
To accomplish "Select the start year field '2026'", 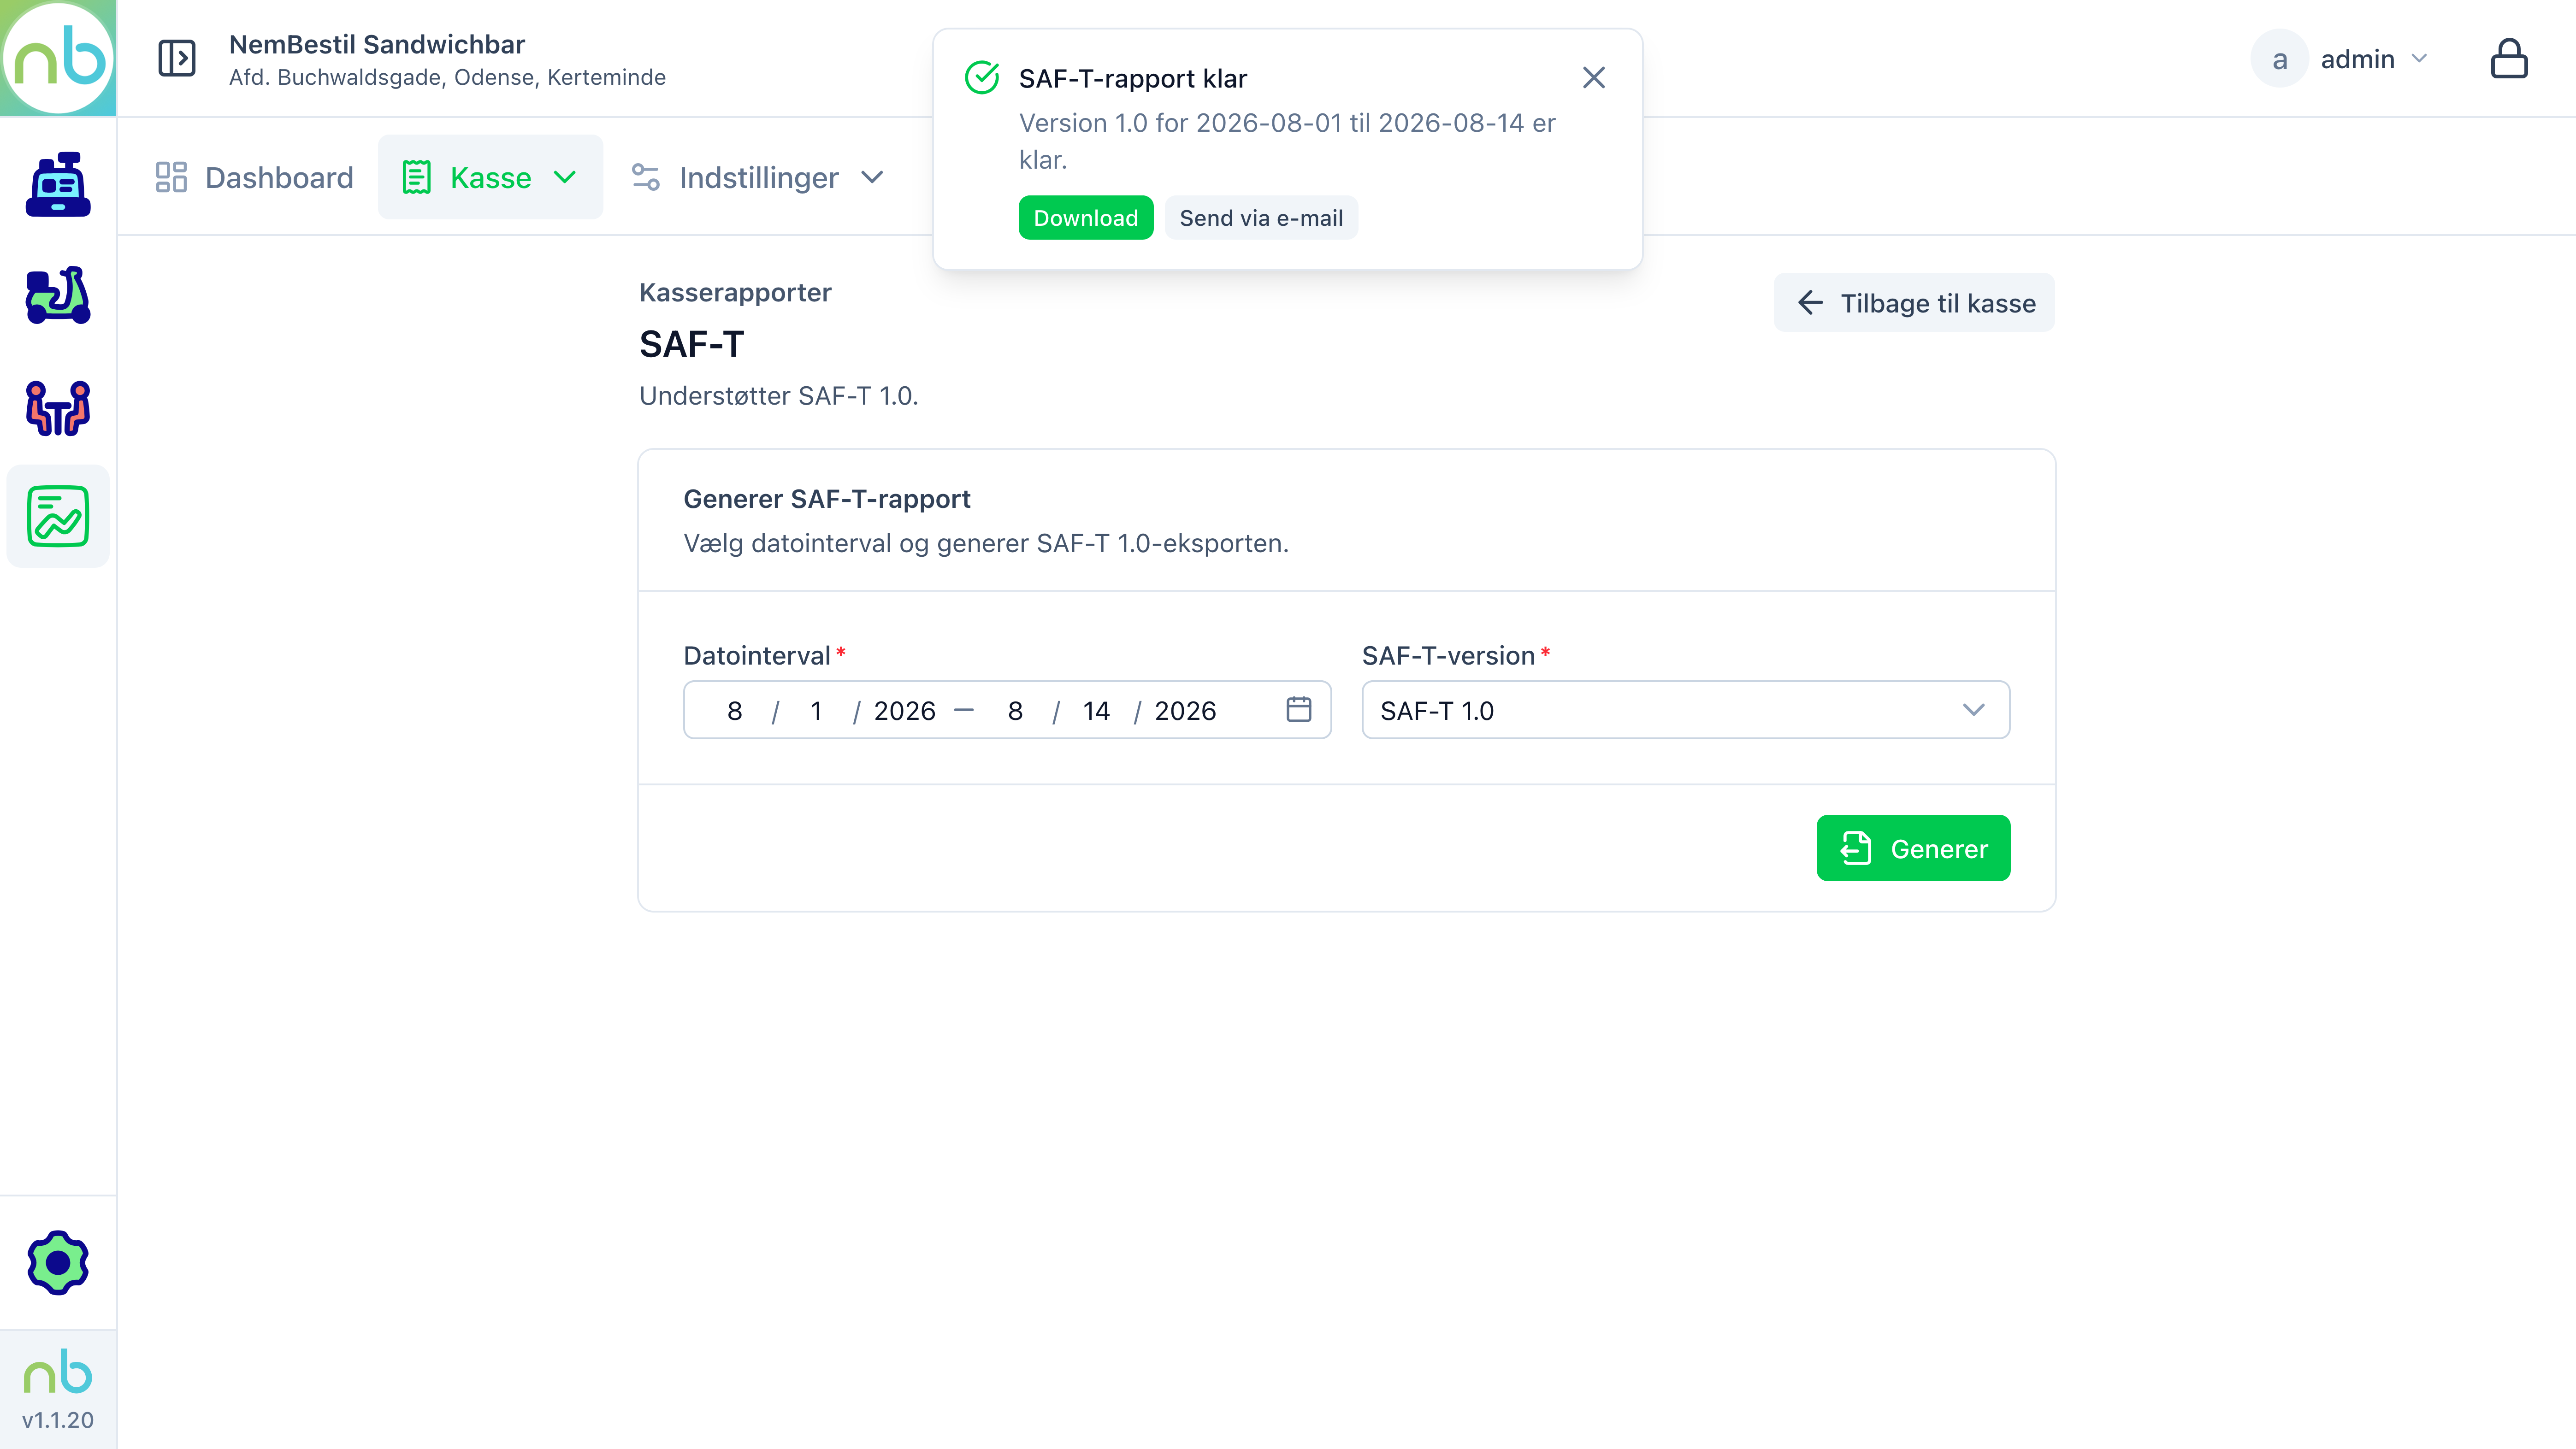I will (904, 711).
